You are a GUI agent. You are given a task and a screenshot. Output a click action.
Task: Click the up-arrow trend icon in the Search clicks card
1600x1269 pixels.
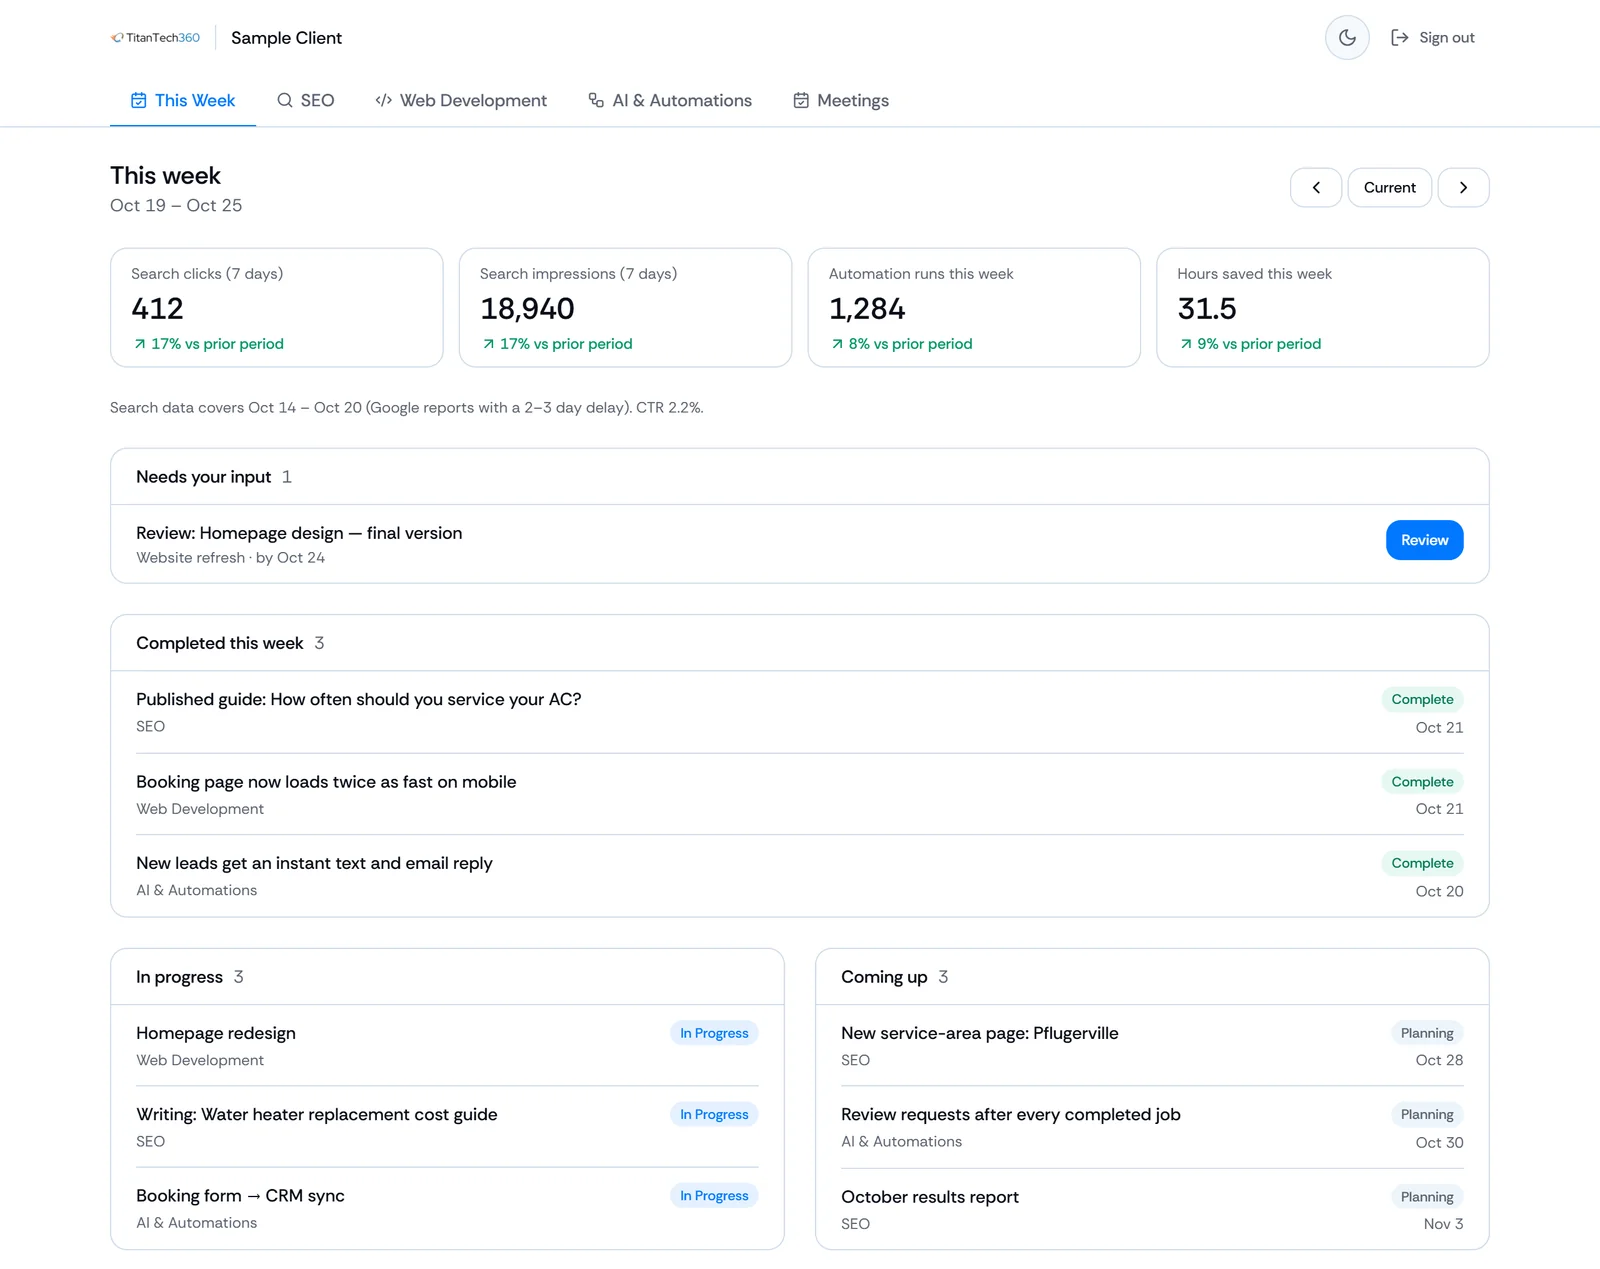pyautogui.click(x=140, y=344)
